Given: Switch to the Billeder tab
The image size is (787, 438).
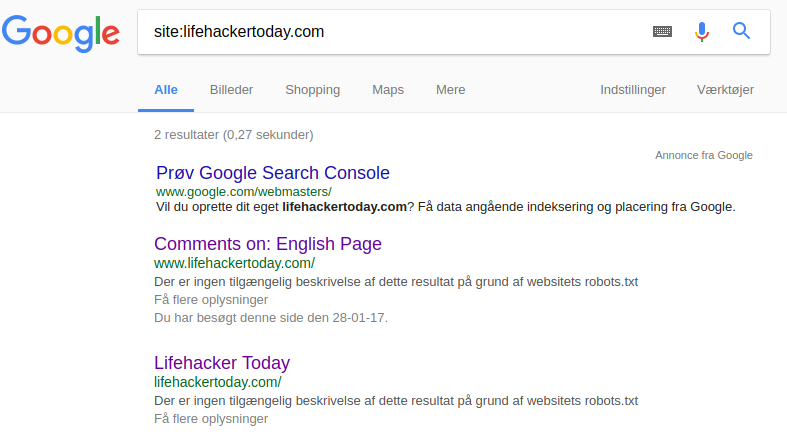Looking at the screenshot, I should (231, 90).
